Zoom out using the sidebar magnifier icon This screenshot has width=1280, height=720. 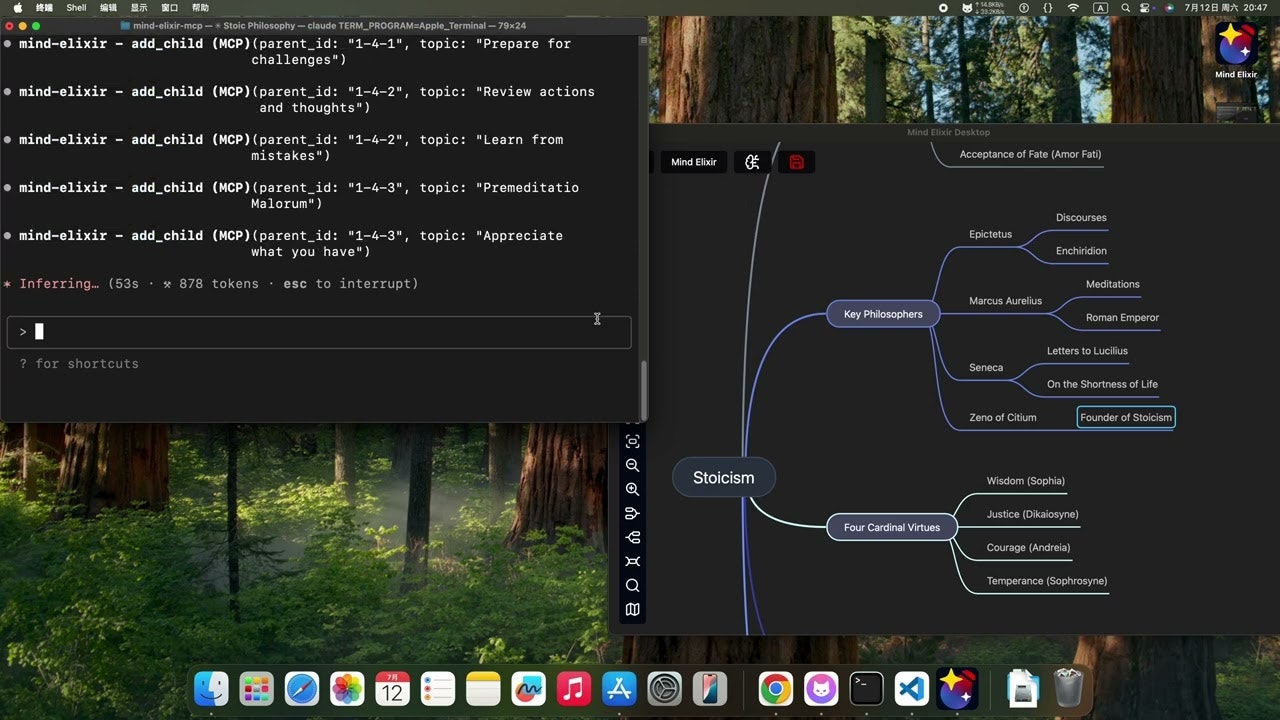pyautogui.click(x=632, y=465)
